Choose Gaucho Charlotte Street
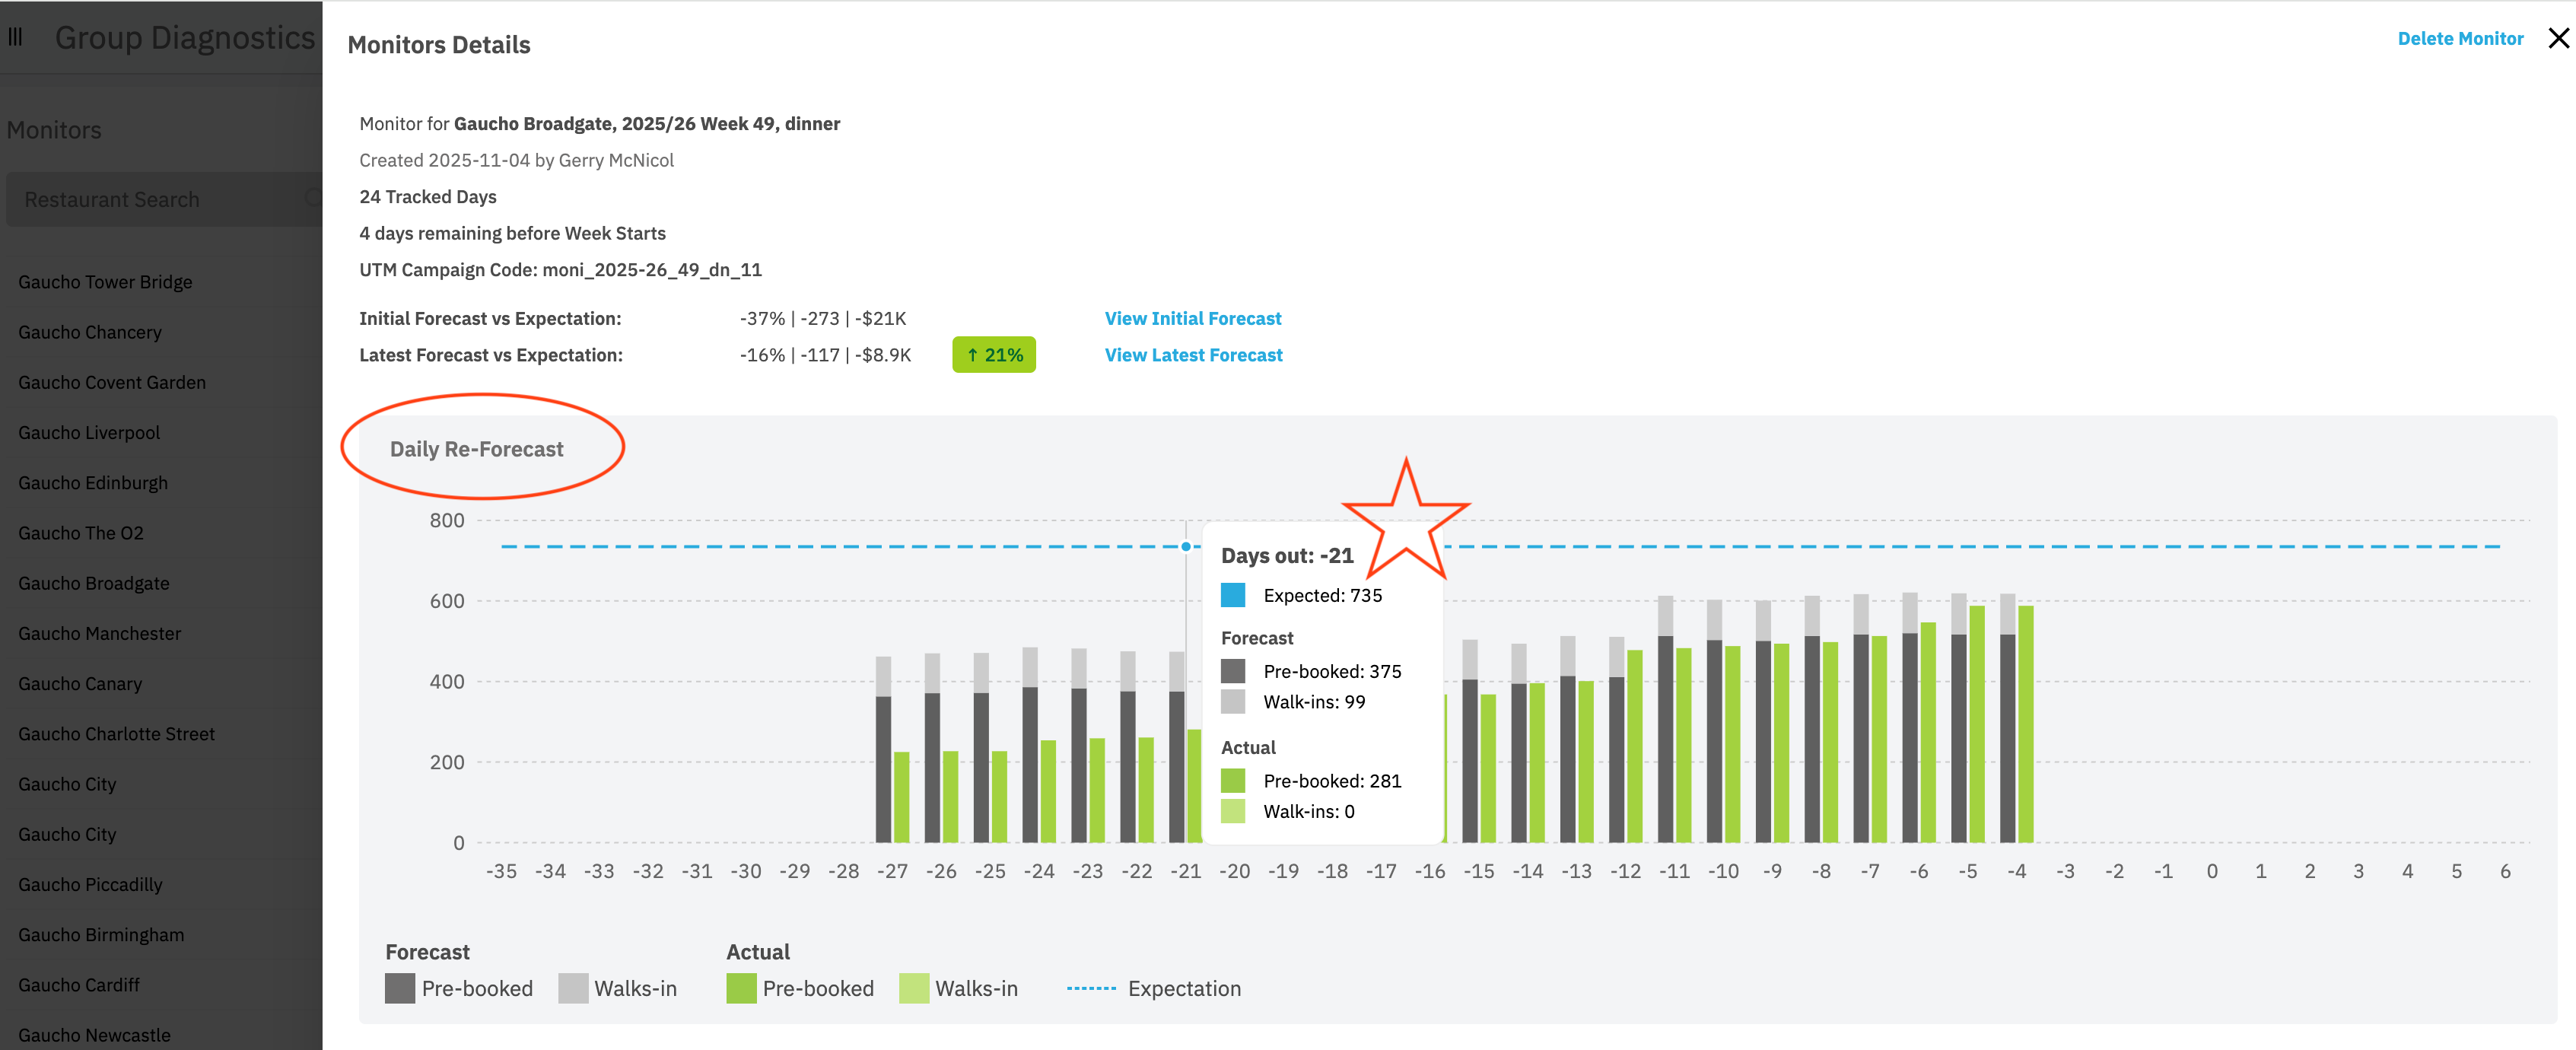 point(116,734)
